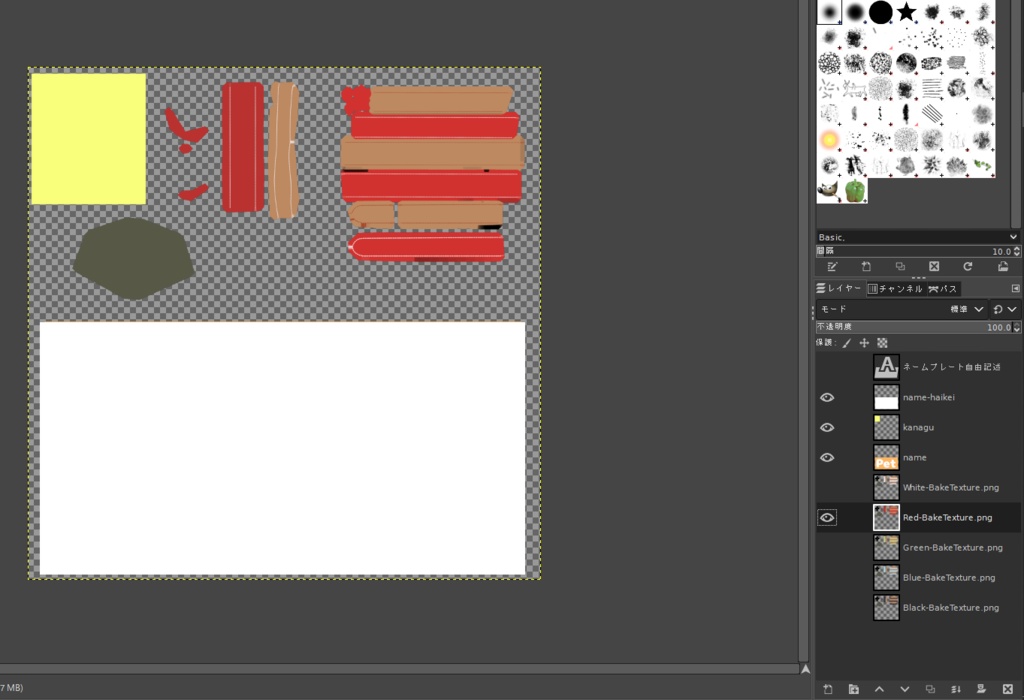The image size is (1024, 700).
Task: Hide the name layer
Action: (x=827, y=457)
